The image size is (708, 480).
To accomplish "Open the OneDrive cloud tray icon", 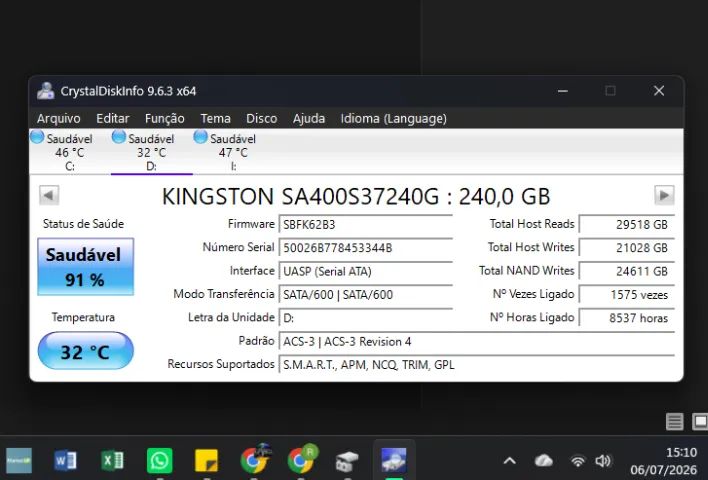I will click(544, 461).
